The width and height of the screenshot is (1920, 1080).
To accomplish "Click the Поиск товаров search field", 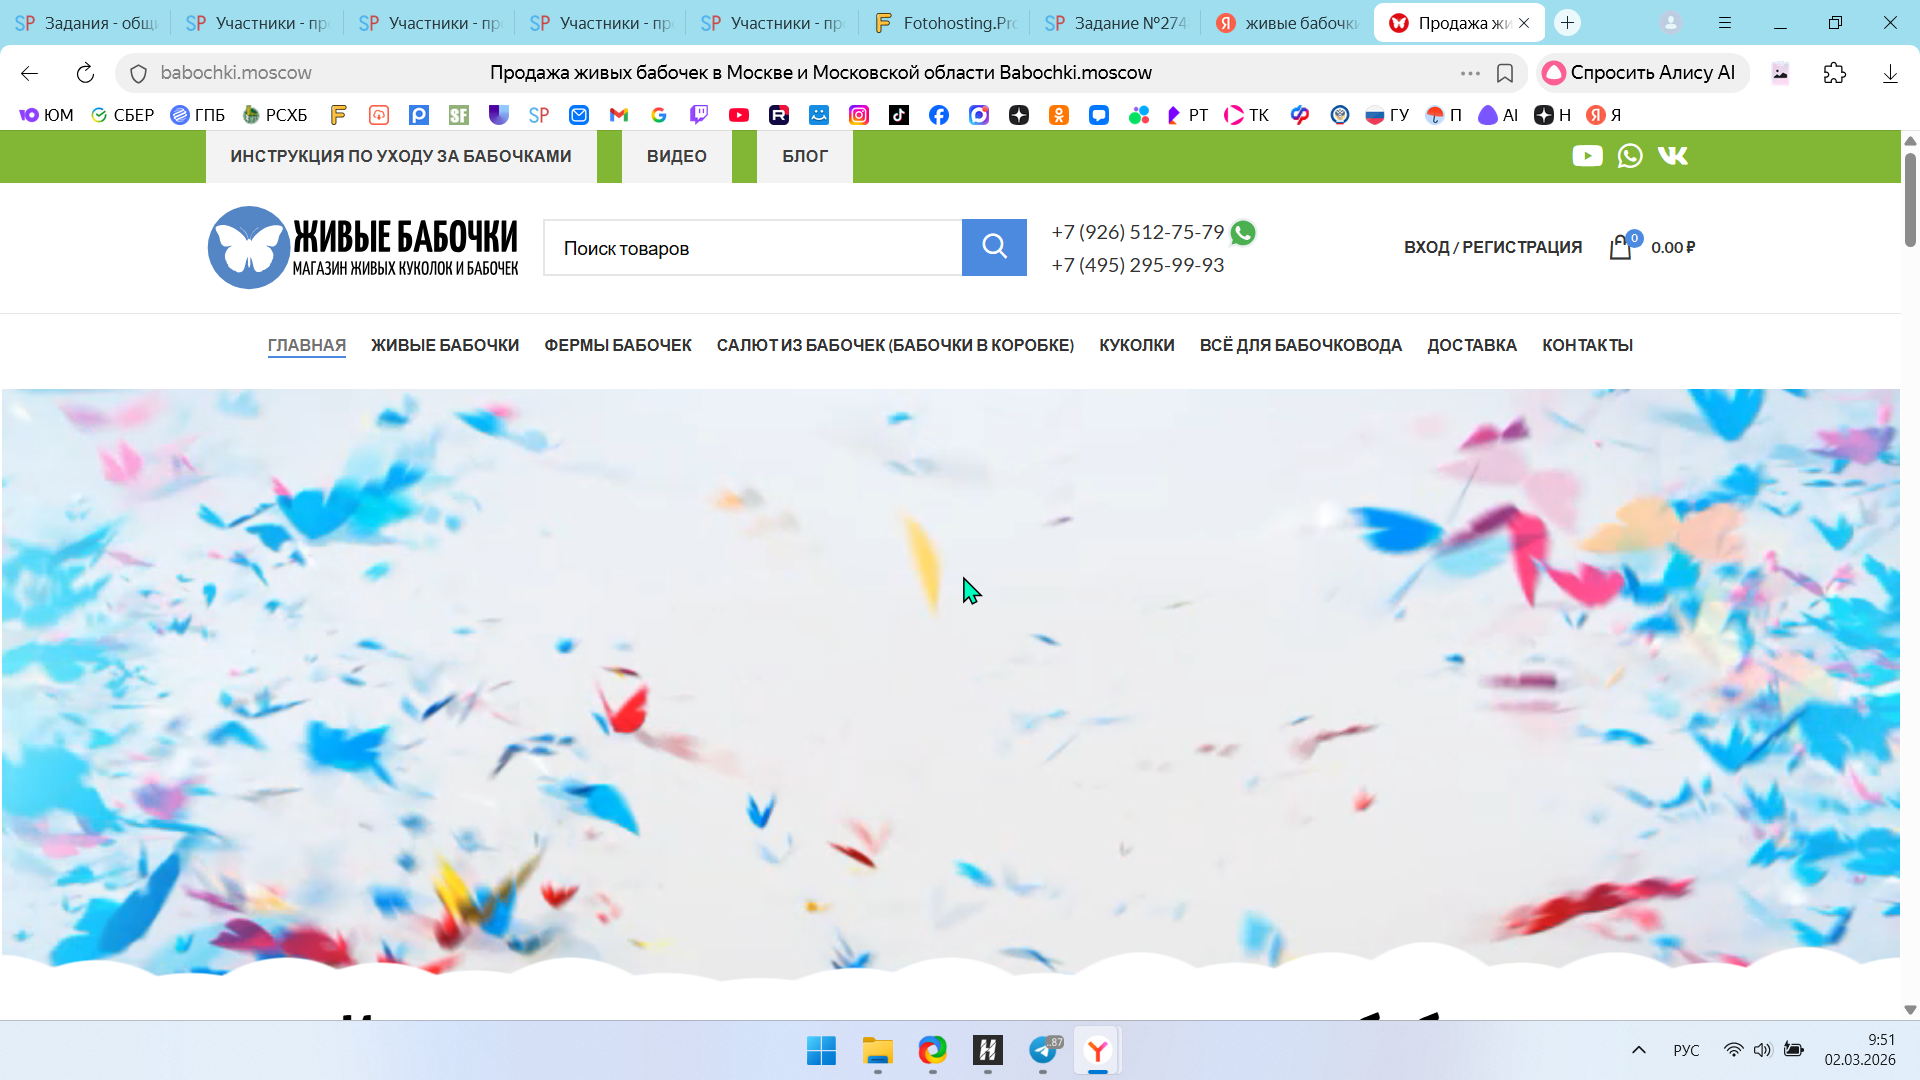I will click(x=752, y=248).
